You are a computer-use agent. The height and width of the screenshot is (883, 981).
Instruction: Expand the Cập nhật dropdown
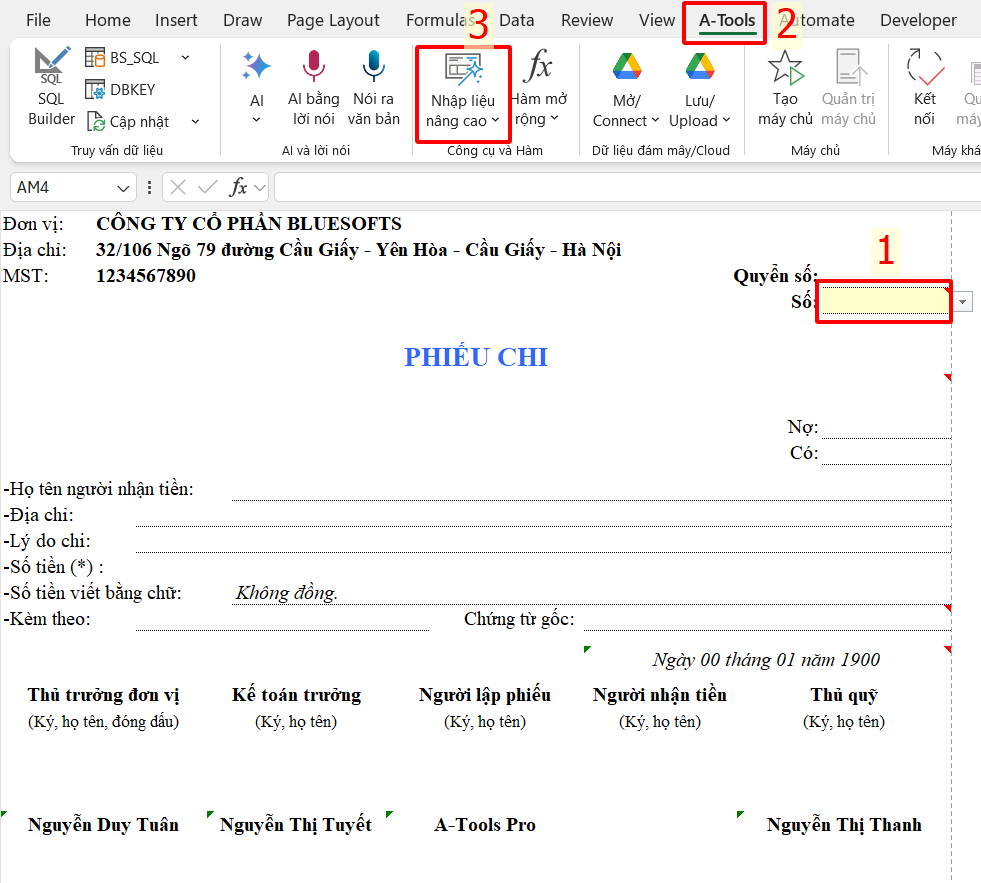tap(195, 122)
